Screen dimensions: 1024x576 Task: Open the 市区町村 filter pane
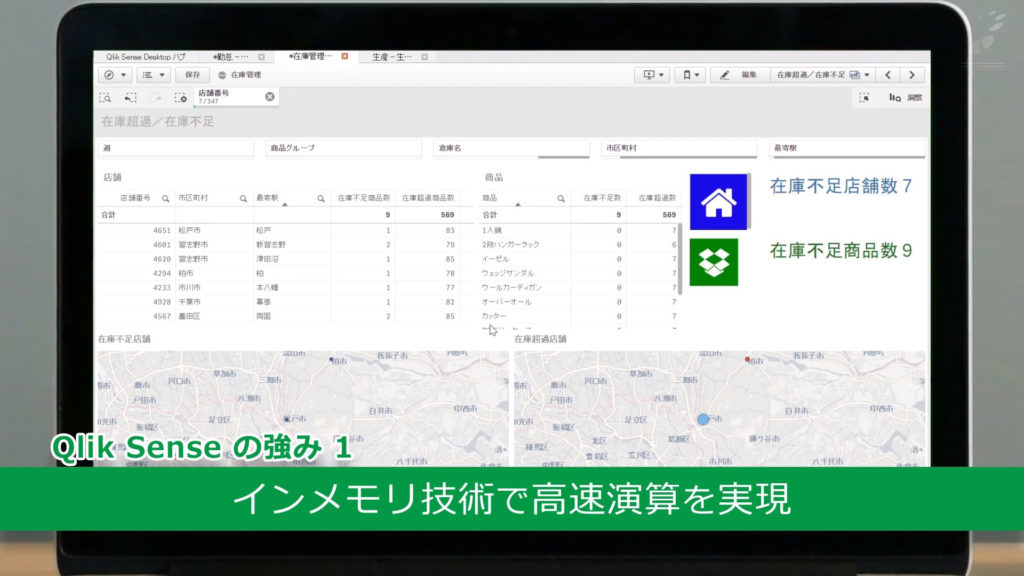[679, 148]
